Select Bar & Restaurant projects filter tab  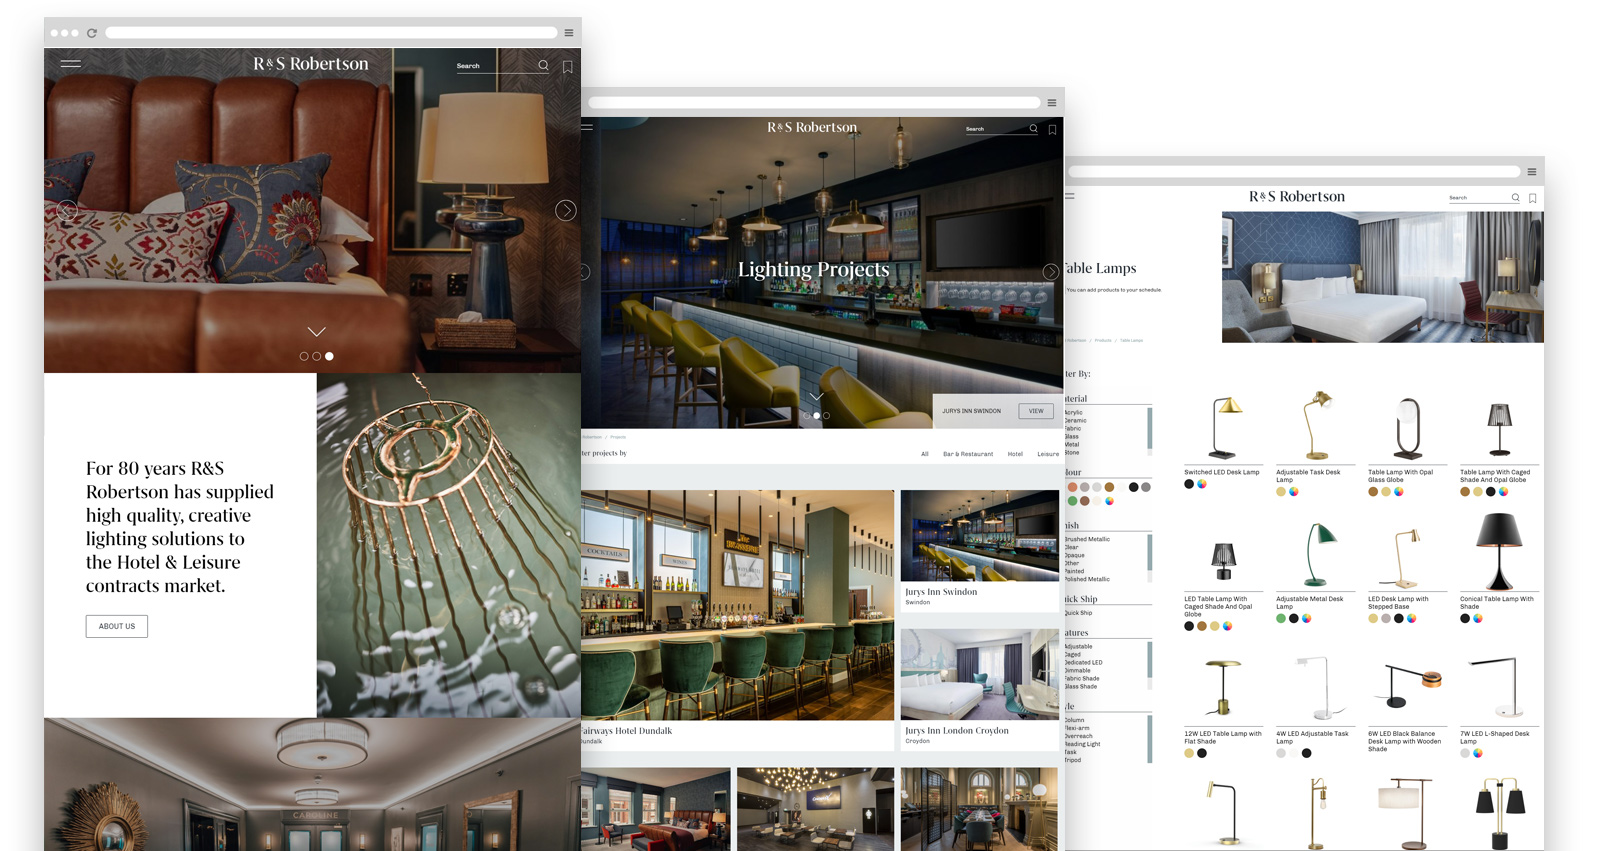tap(968, 454)
